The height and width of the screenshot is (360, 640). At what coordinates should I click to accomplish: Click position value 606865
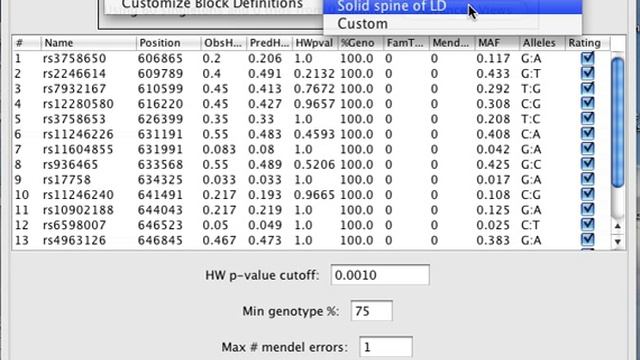160,58
